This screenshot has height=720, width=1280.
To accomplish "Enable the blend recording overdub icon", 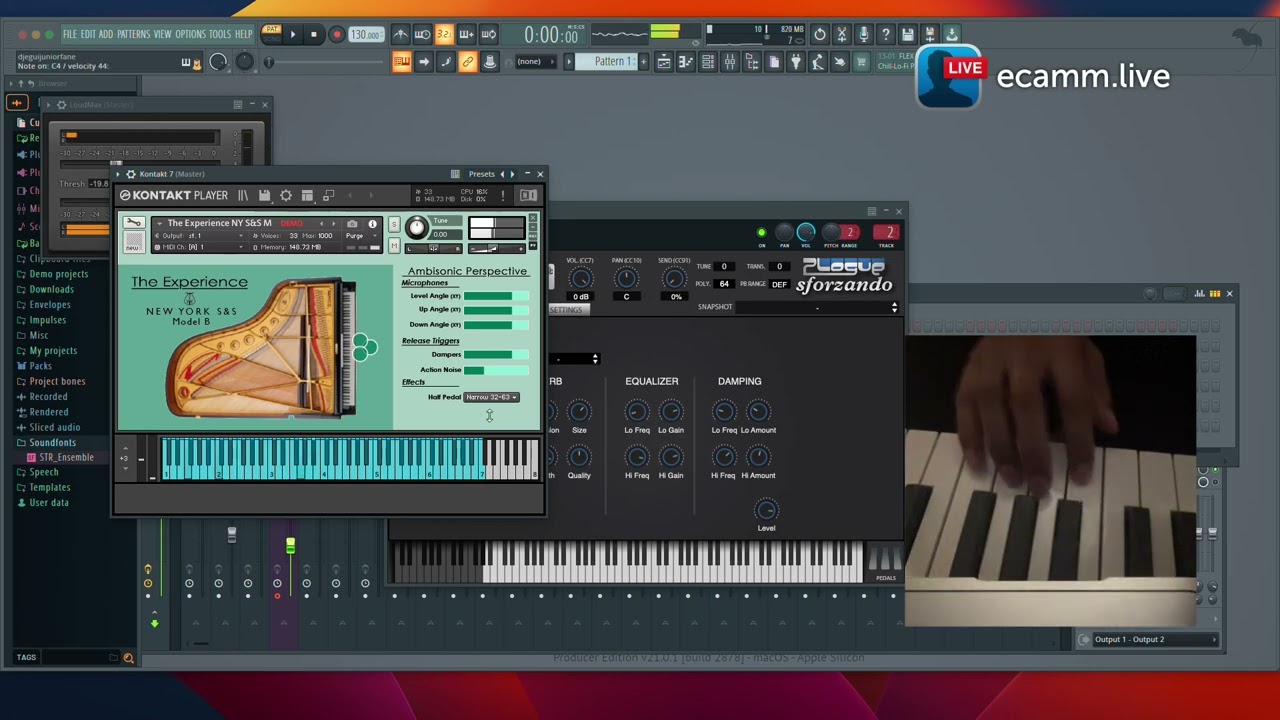I will [x=466, y=34].
